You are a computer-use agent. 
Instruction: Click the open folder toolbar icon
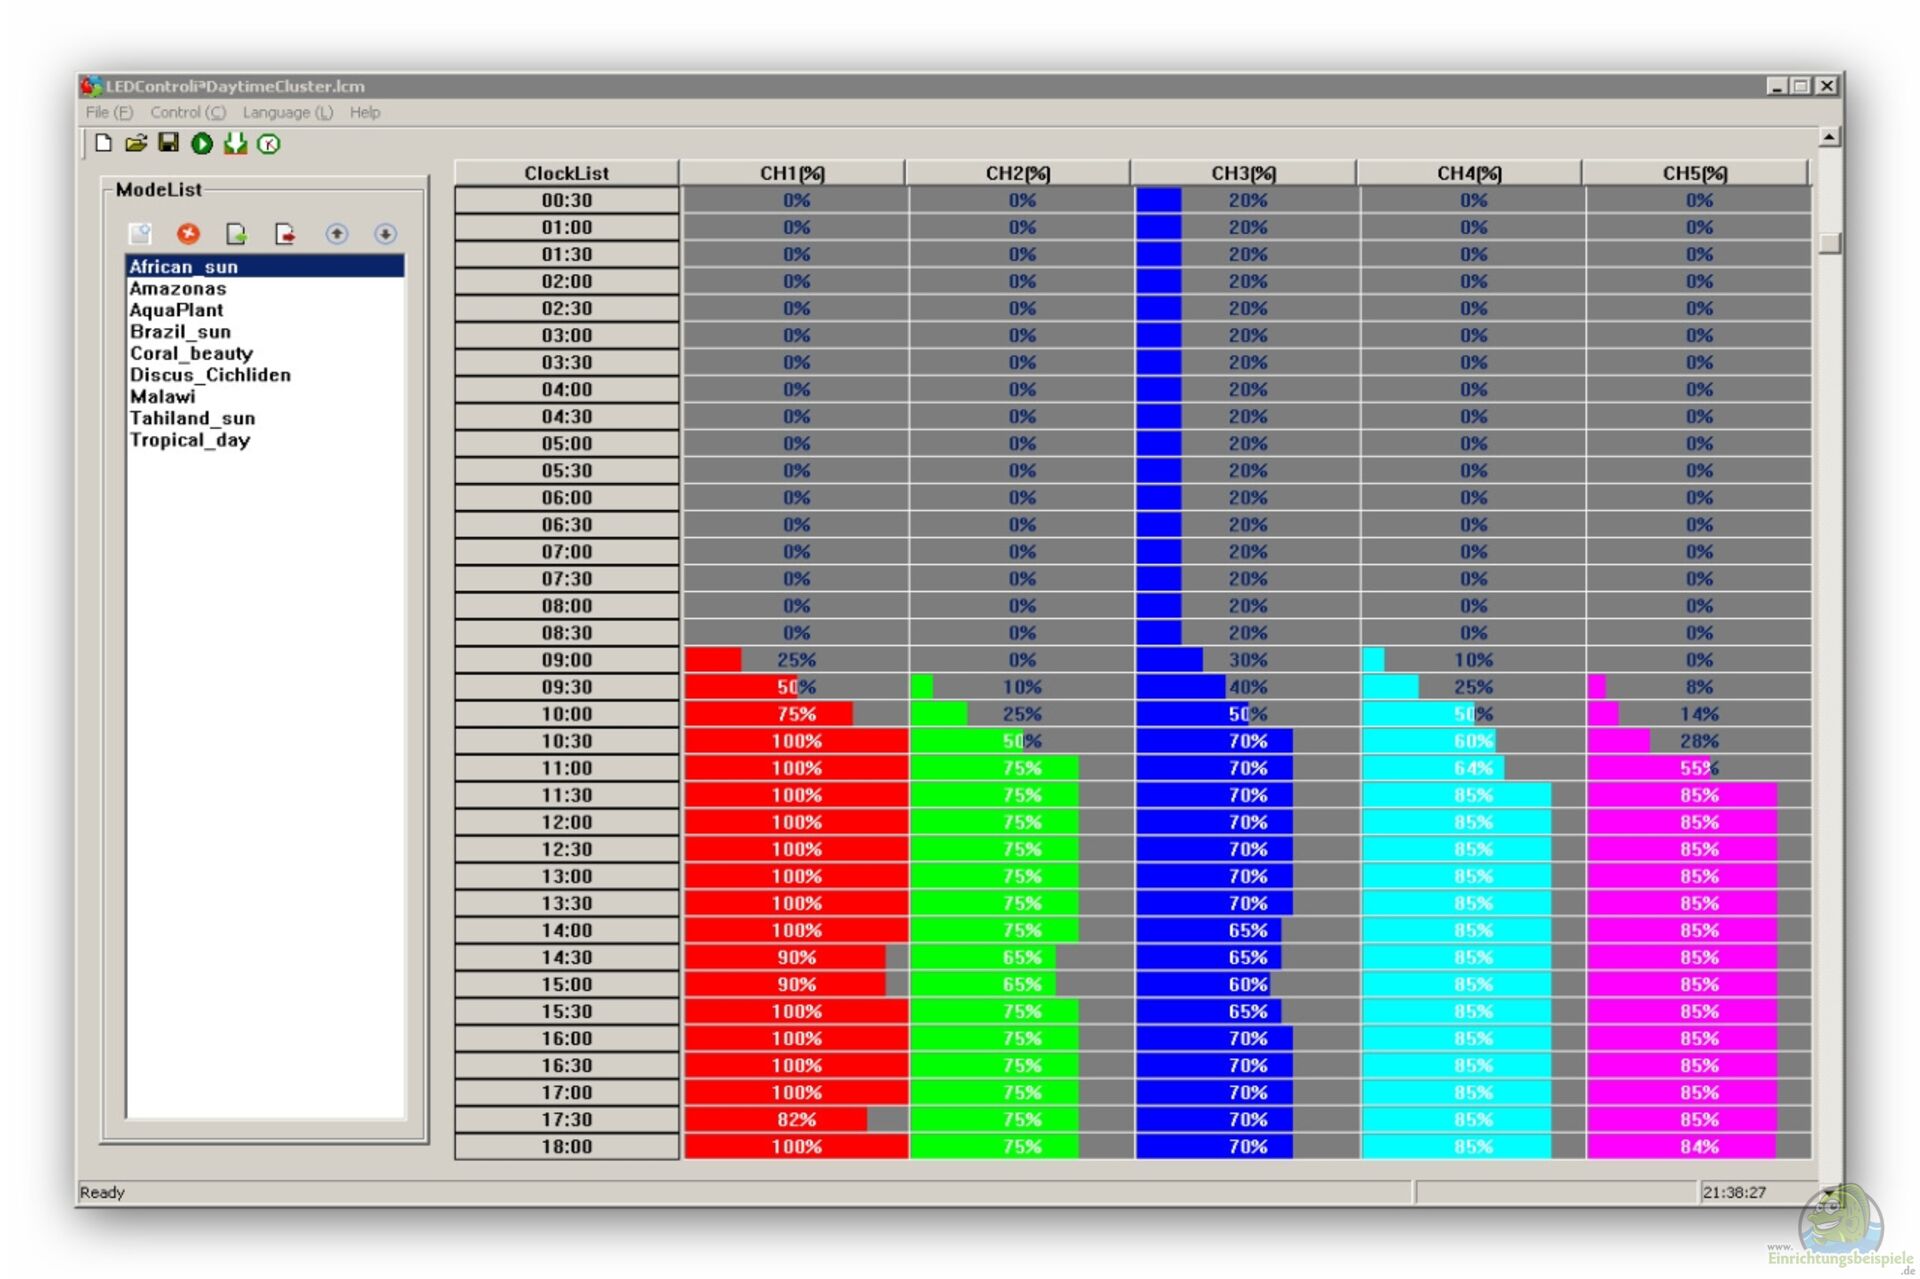click(136, 144)
